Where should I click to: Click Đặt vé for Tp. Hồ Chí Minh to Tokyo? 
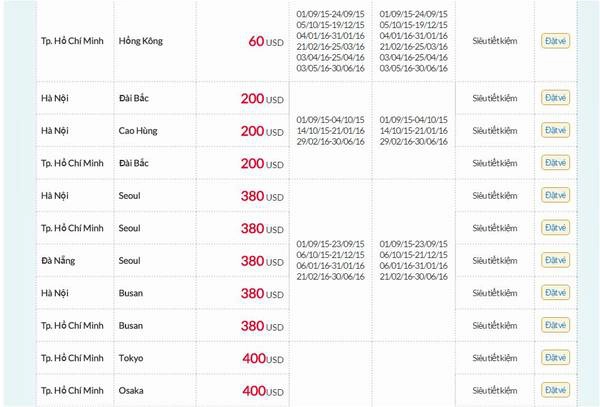pyautogui.click(x=555, y=358)
